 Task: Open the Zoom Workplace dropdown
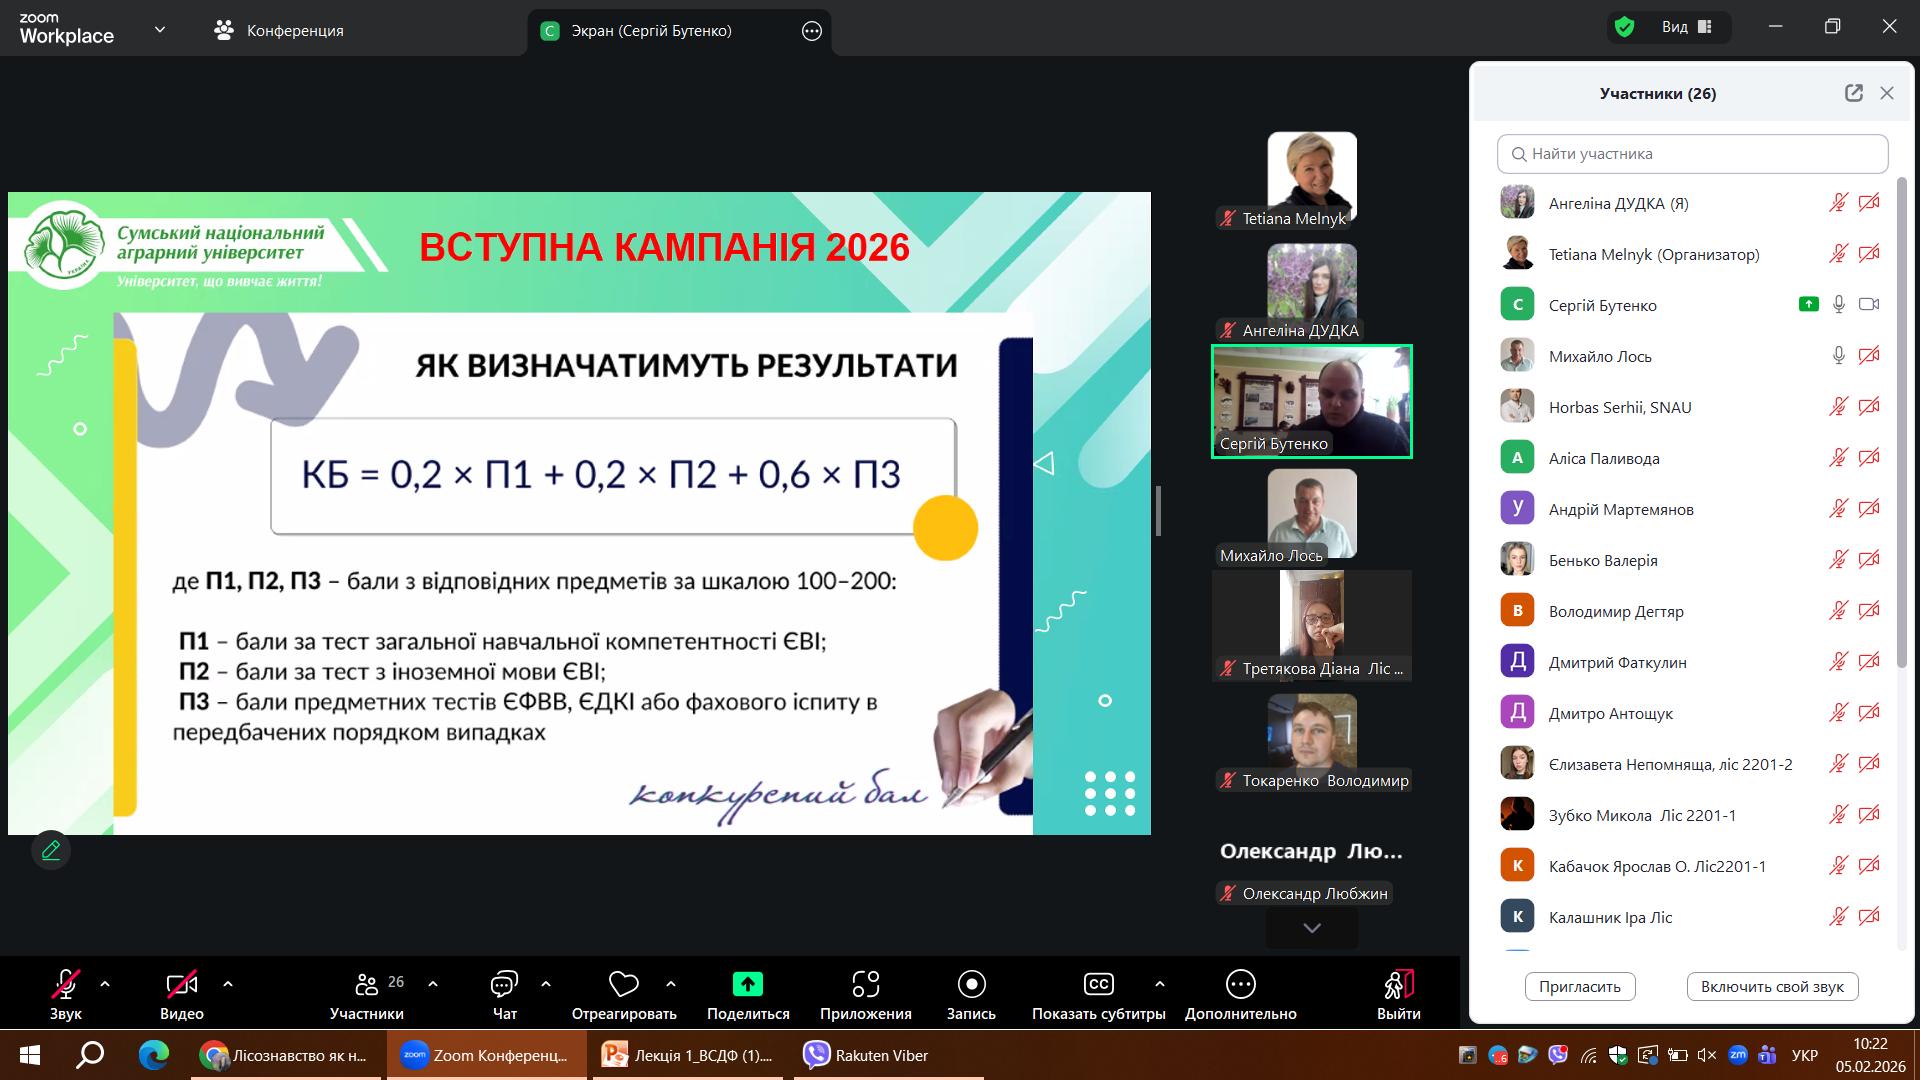click(160, 30)
